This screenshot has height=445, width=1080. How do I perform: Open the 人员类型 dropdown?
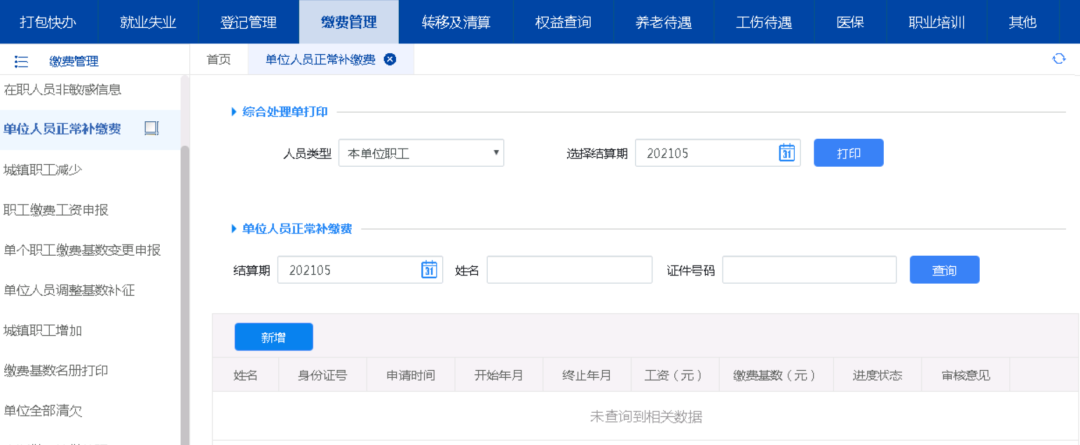[x=421, y=153]
